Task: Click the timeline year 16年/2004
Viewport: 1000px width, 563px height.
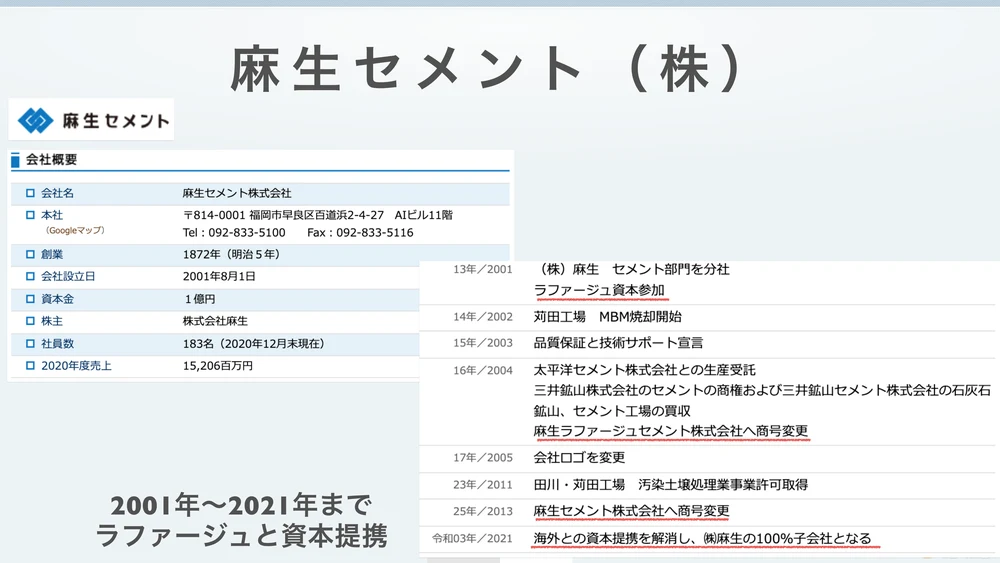Action: pyautogui.click(x=483, y=370)
